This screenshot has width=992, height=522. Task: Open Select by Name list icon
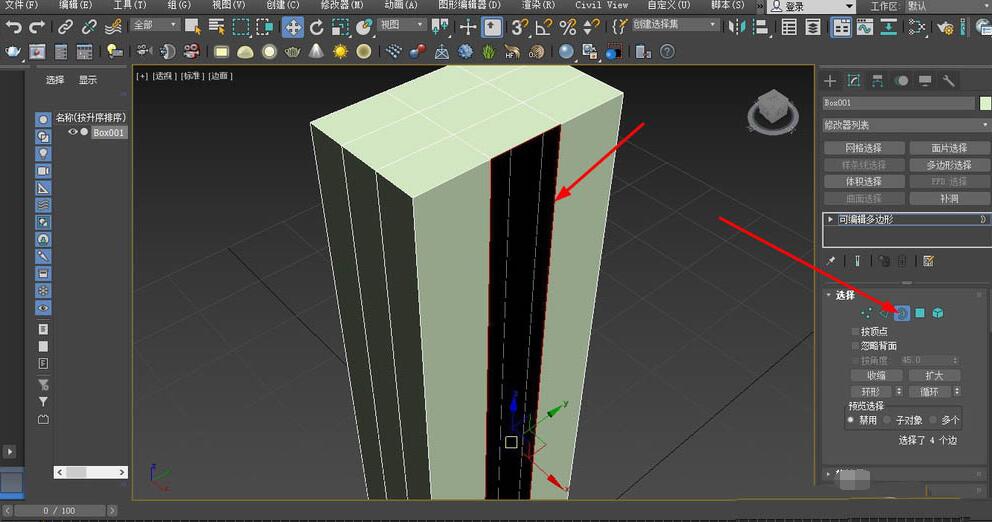[x=217, y=27]
